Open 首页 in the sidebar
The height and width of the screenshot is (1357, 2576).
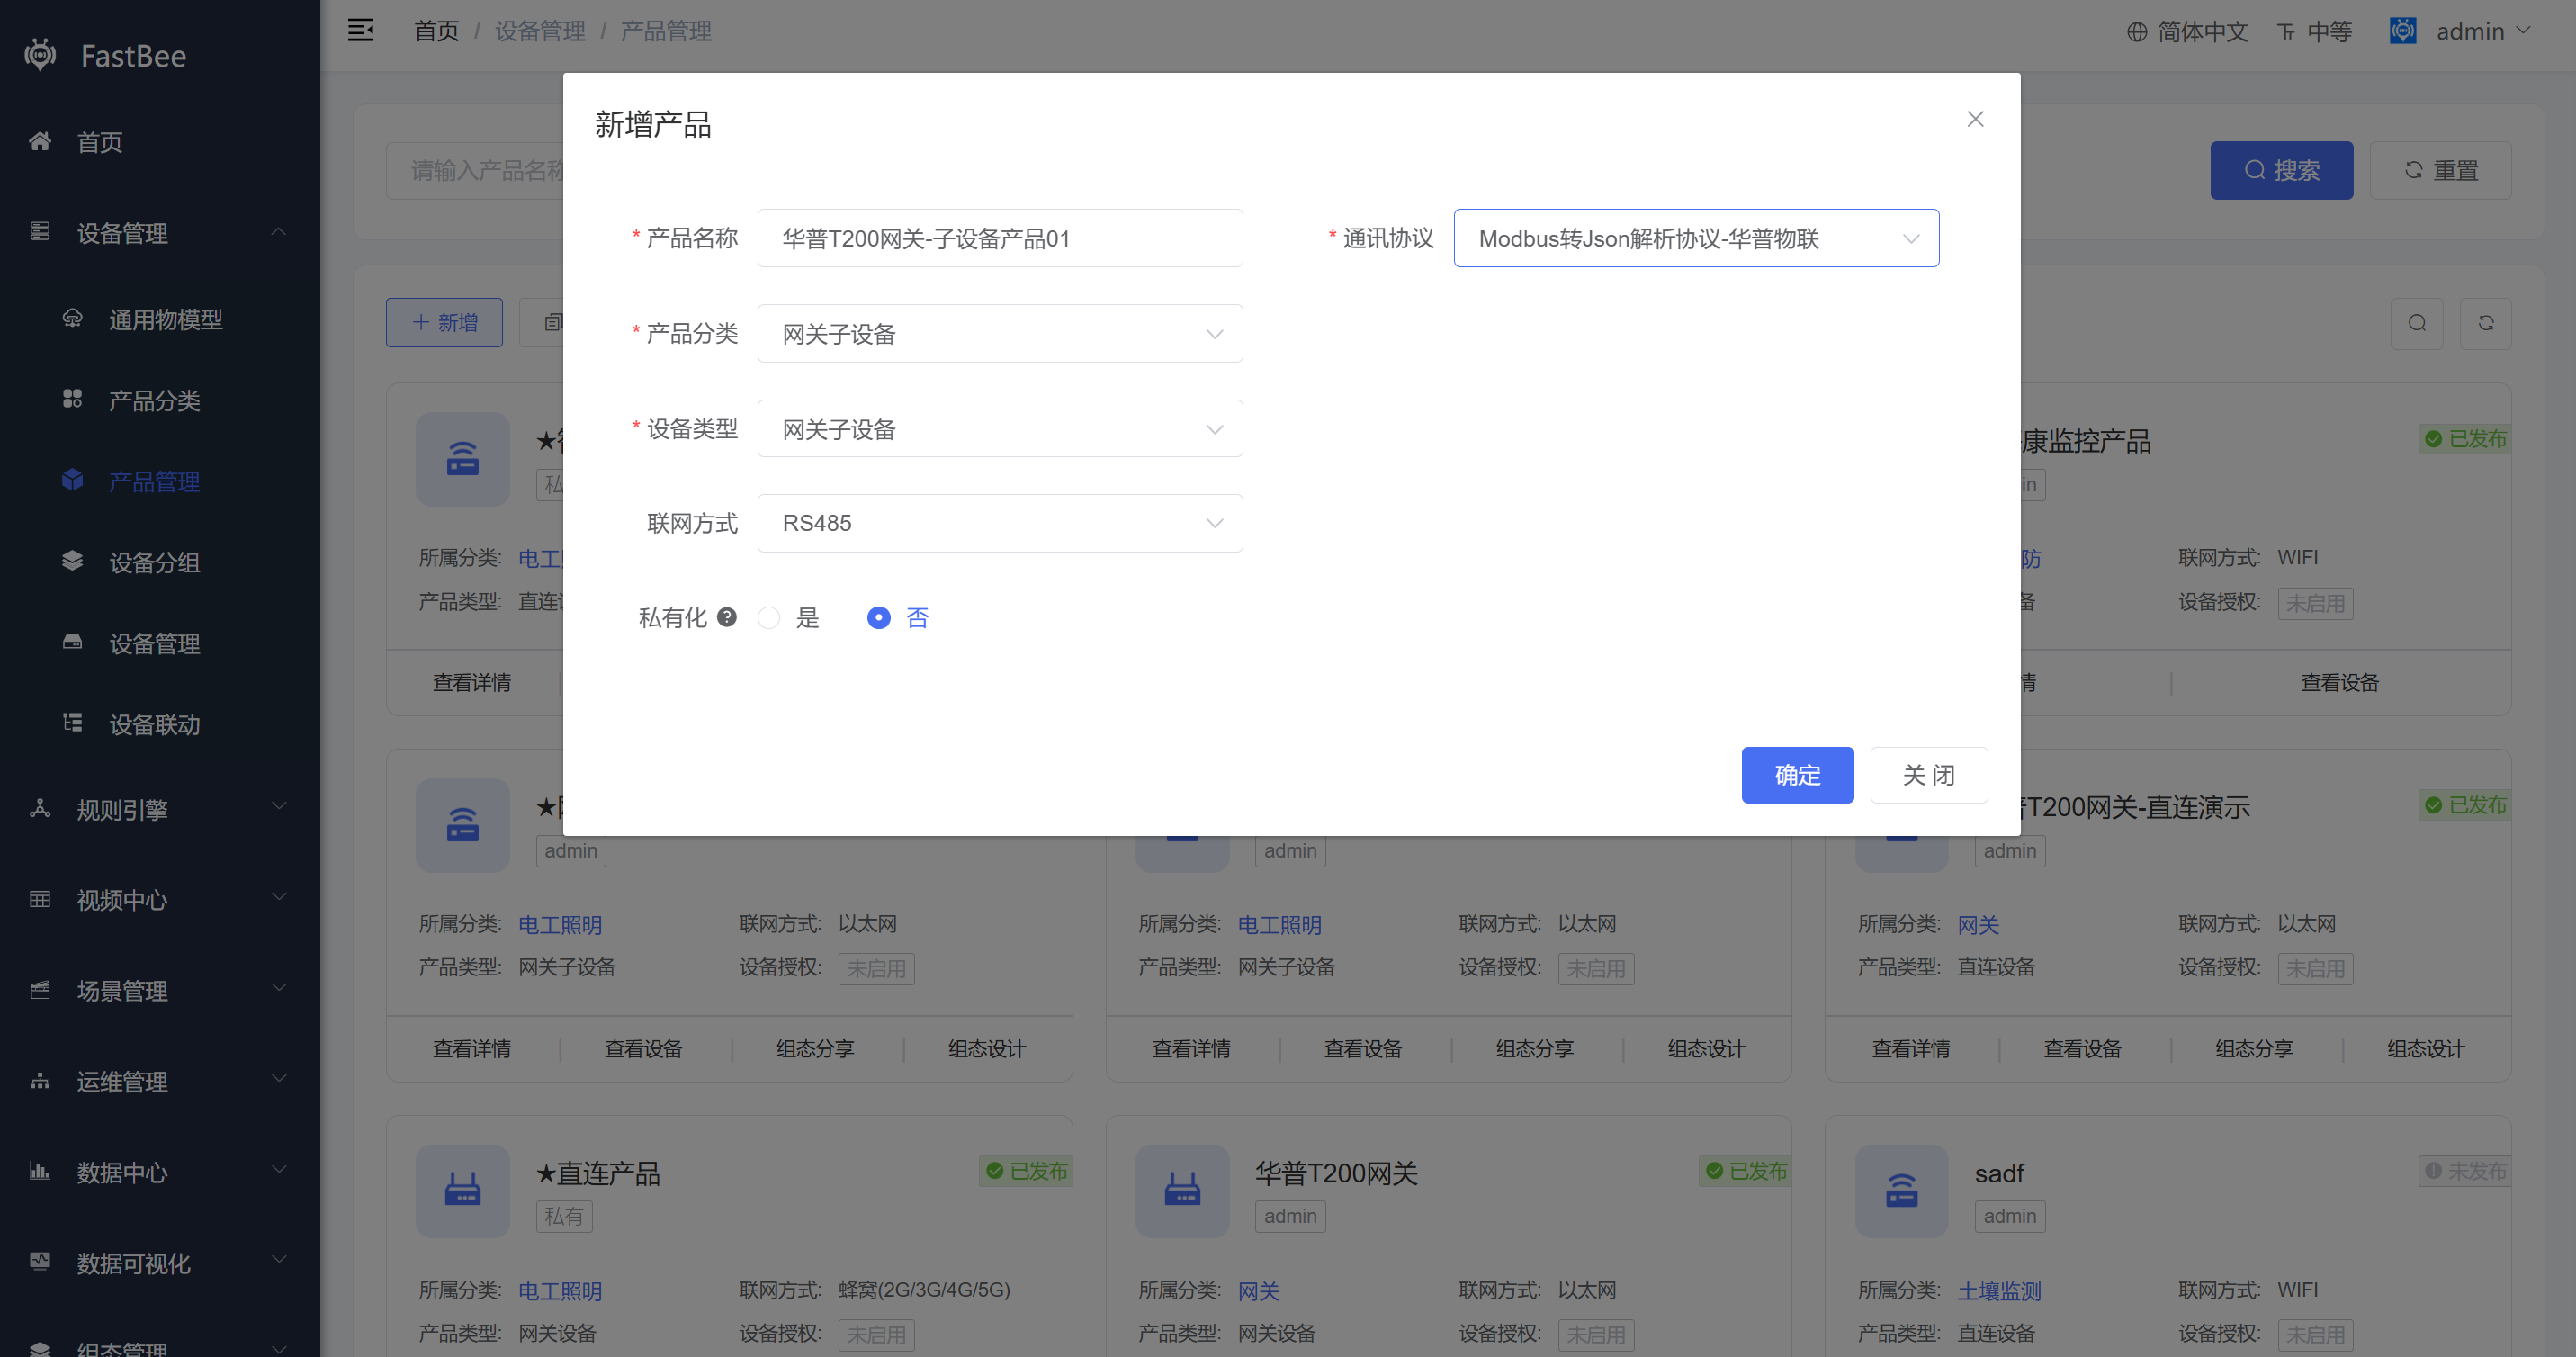coord(160,141)
